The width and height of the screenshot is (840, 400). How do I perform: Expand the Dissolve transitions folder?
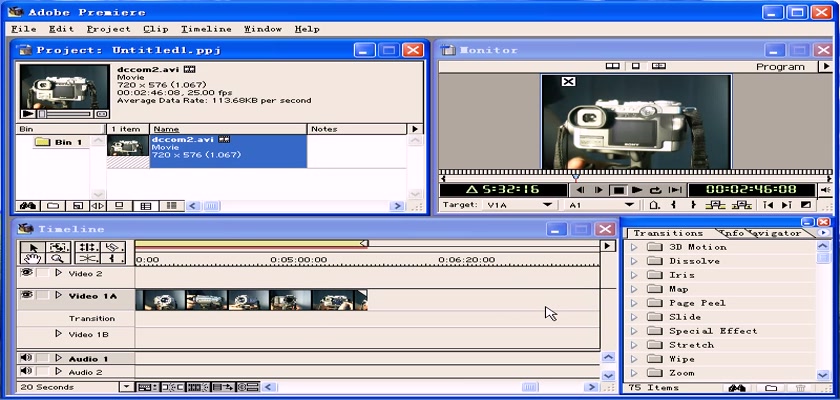click(x=634, y=261)
